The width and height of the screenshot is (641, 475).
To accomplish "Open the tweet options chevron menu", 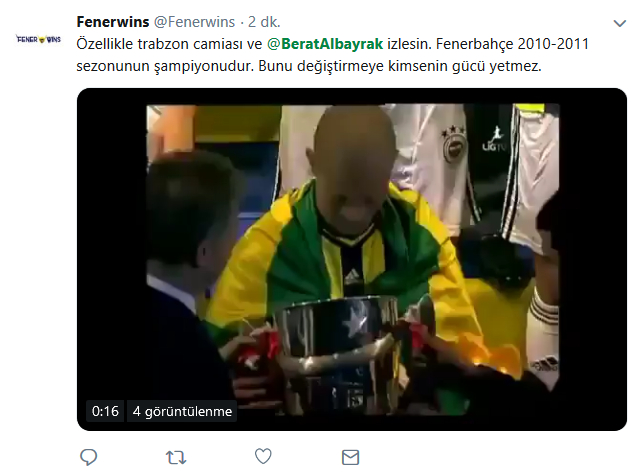I will pyautogui.click(x=620, y=23).
